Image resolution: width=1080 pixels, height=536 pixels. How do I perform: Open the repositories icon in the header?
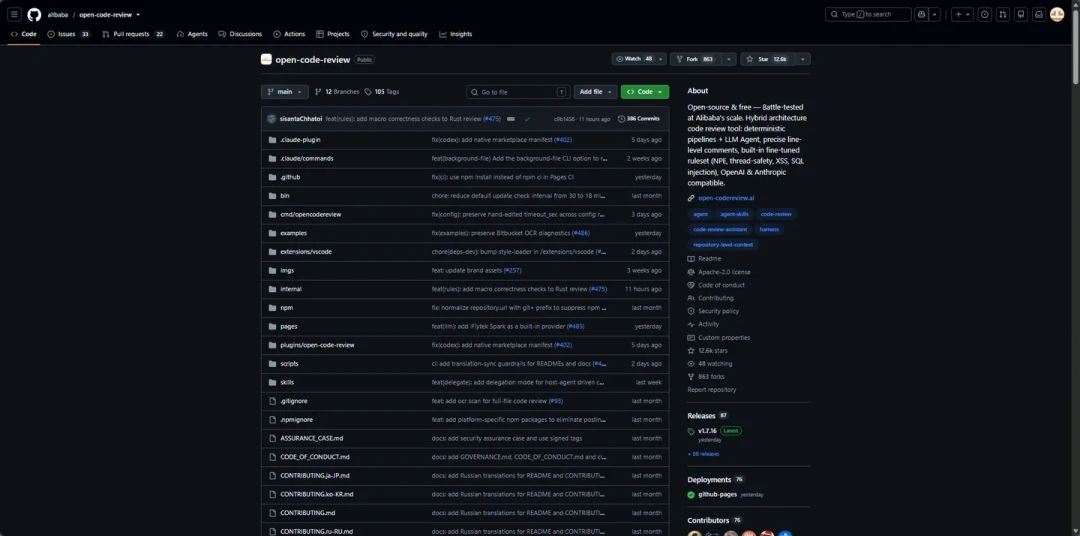[x=1021, y=14]
